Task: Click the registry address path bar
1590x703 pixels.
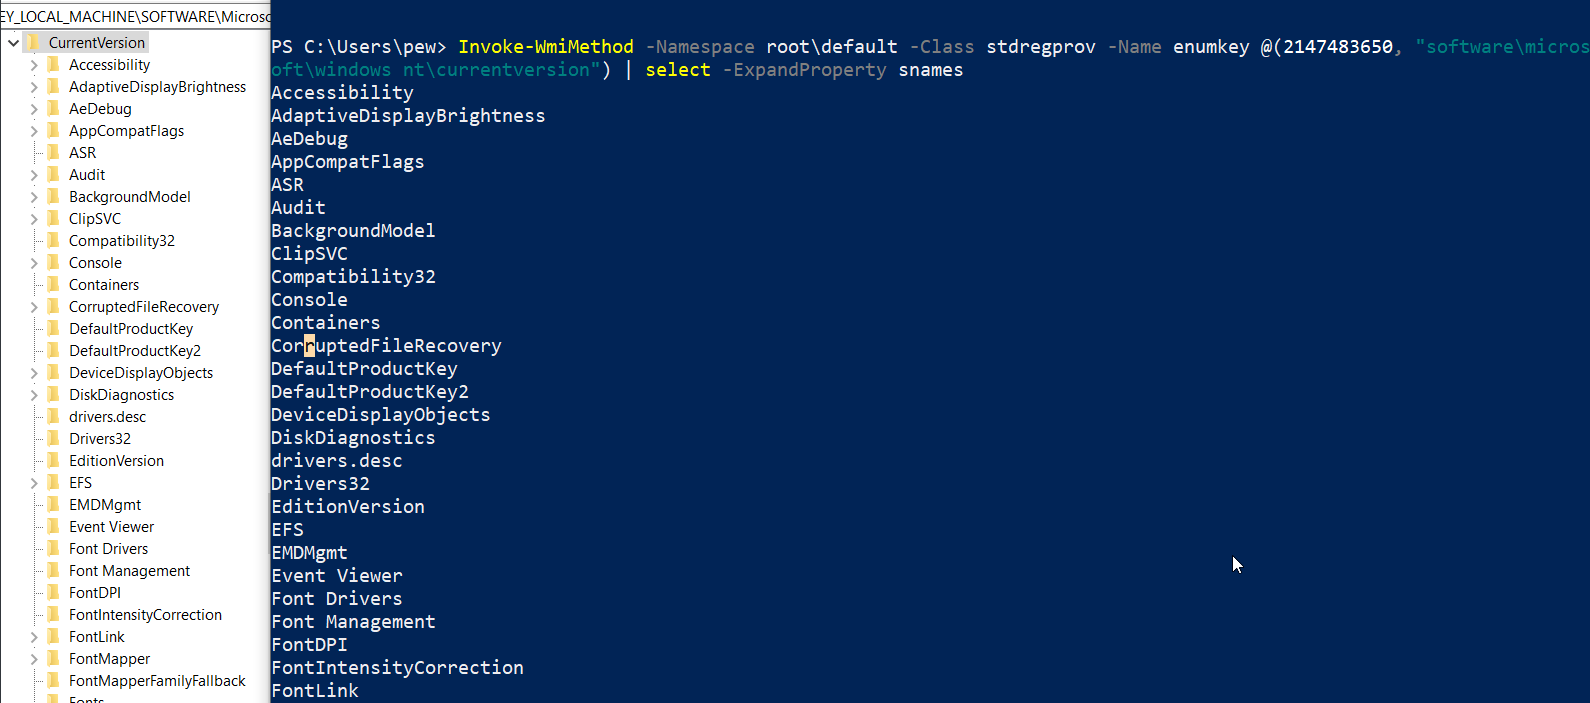Action: 135,16
